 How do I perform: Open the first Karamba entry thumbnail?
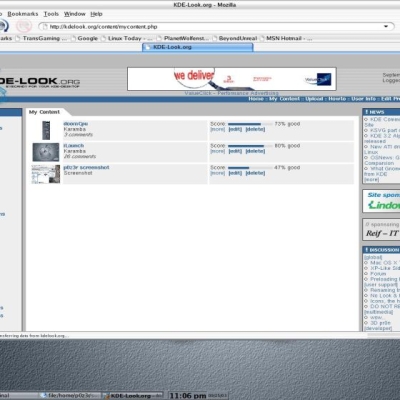pyautogui.click(x=46, y=130)
